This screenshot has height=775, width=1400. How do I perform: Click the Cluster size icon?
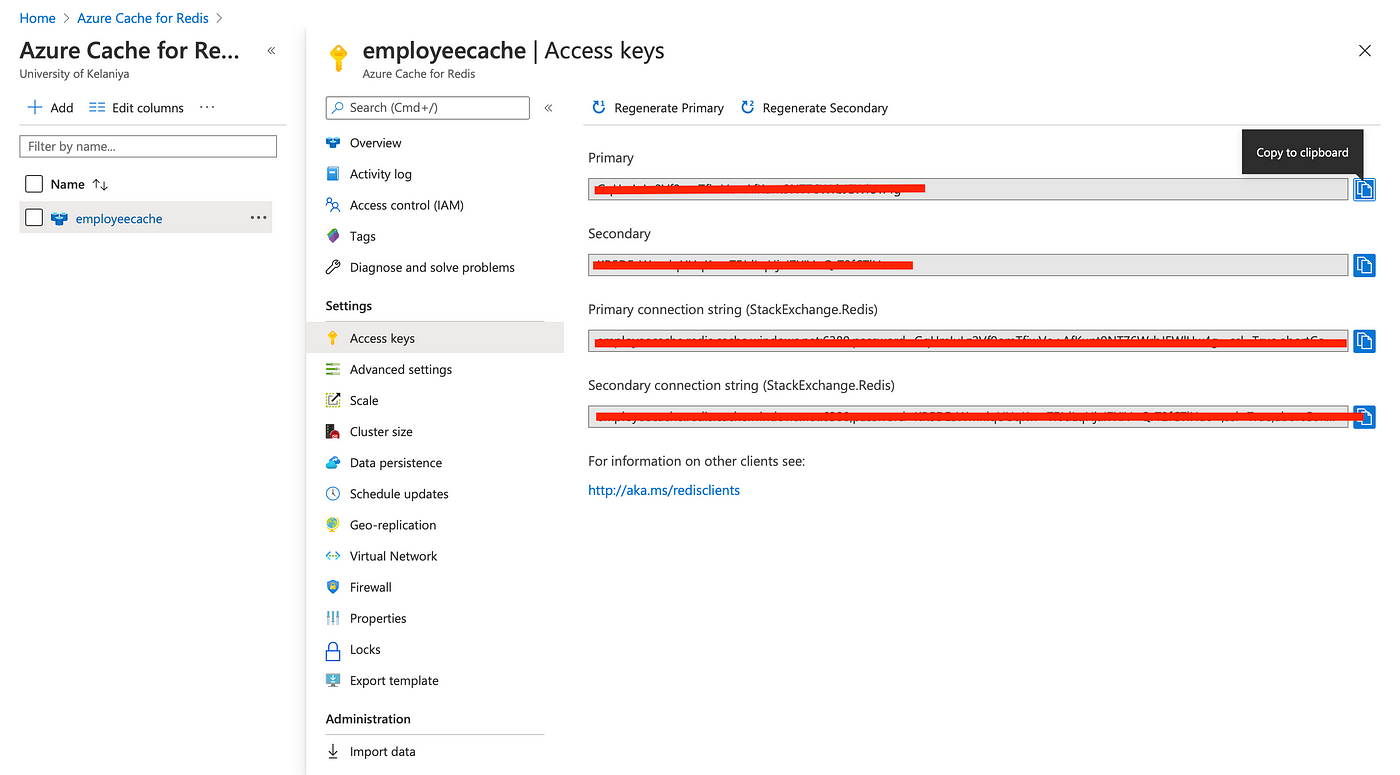tap(333, 431)
